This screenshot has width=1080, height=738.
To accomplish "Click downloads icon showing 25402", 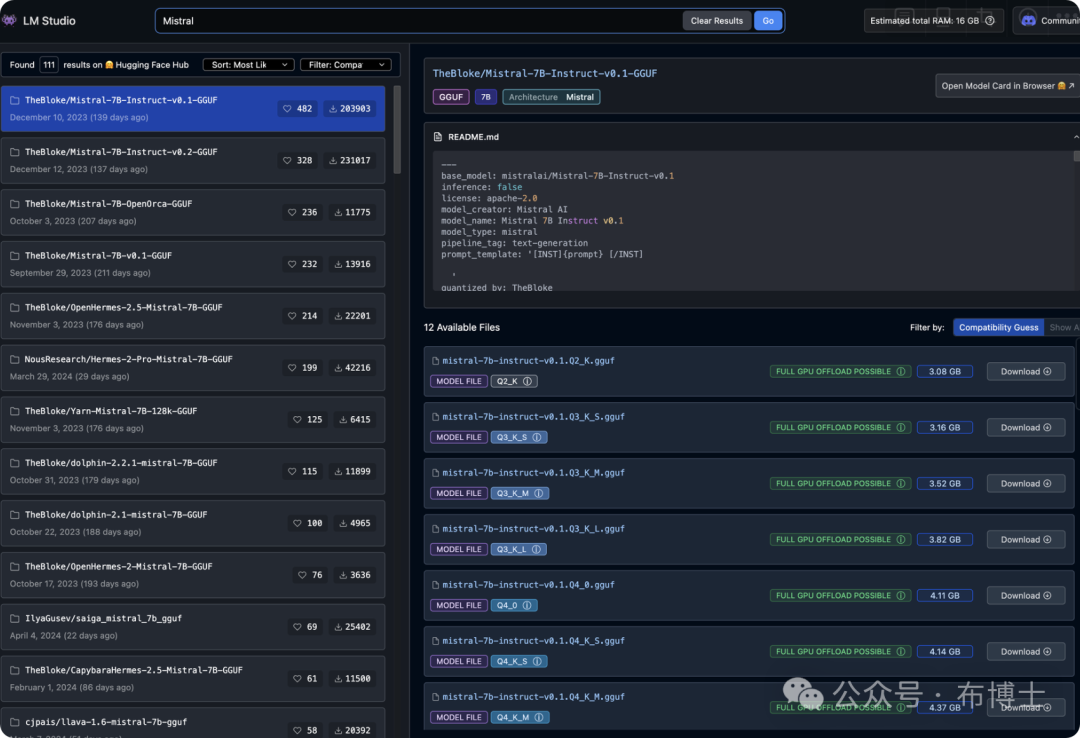I will tap(338, 627).
